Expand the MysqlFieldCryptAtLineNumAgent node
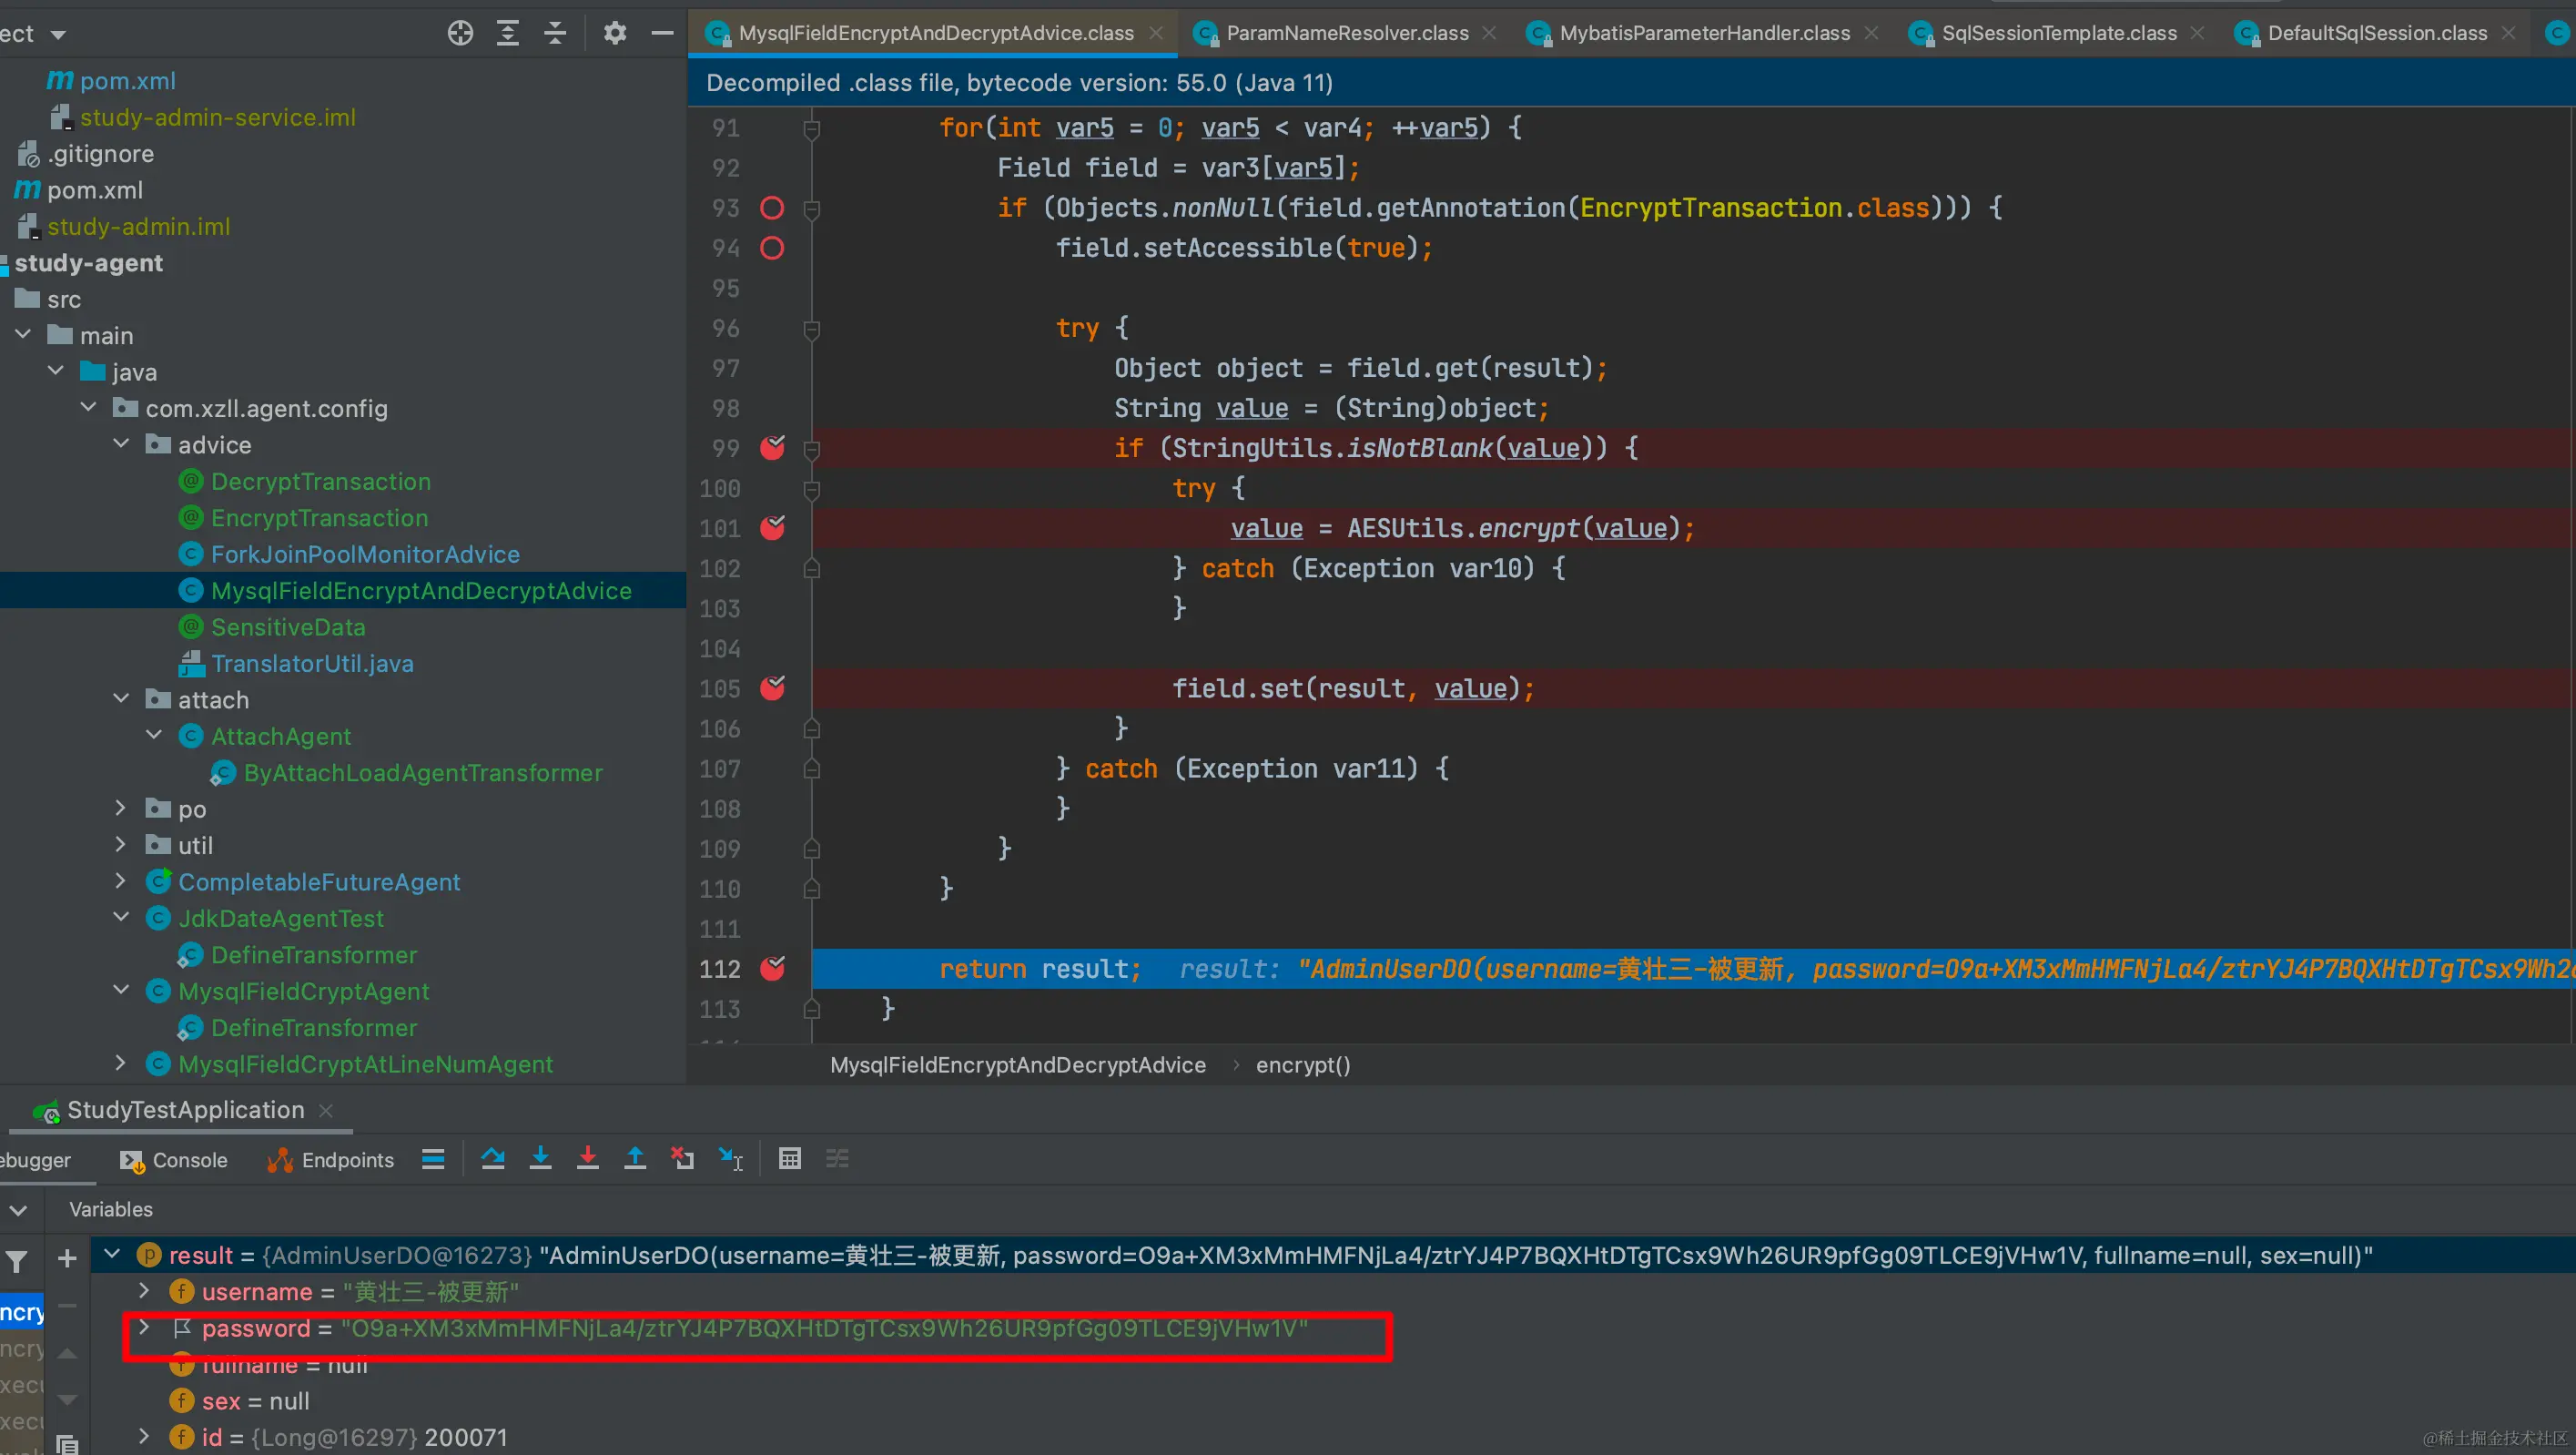2576x1455 pixels. coord(122,1063)
